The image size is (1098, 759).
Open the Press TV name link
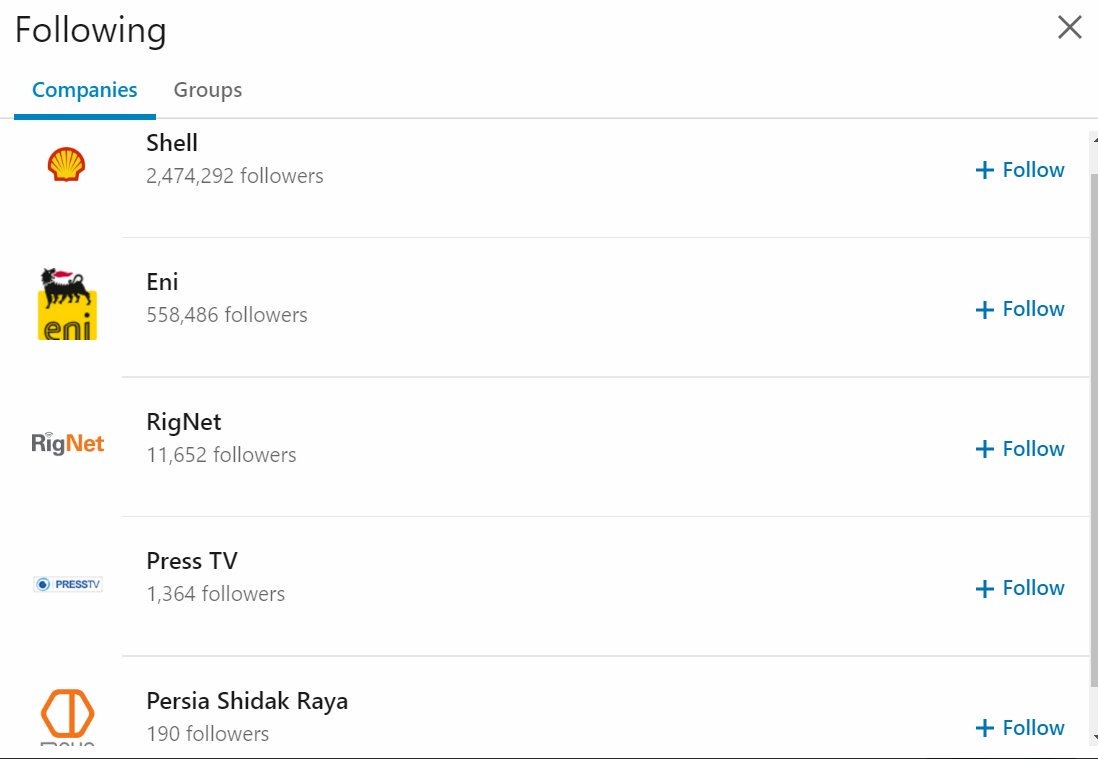(192, 561)
